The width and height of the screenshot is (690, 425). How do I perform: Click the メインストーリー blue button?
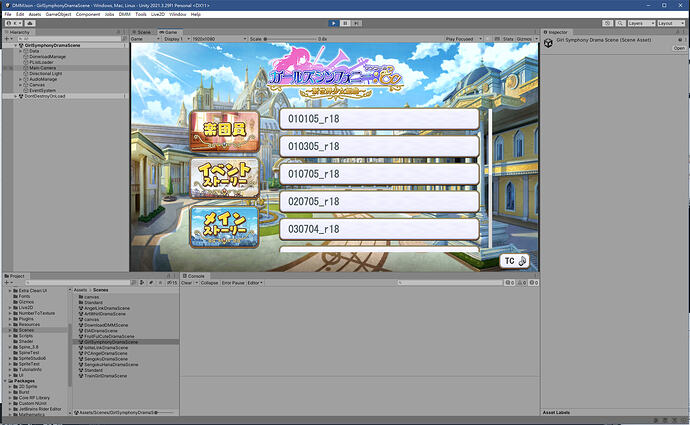[225, 227]
